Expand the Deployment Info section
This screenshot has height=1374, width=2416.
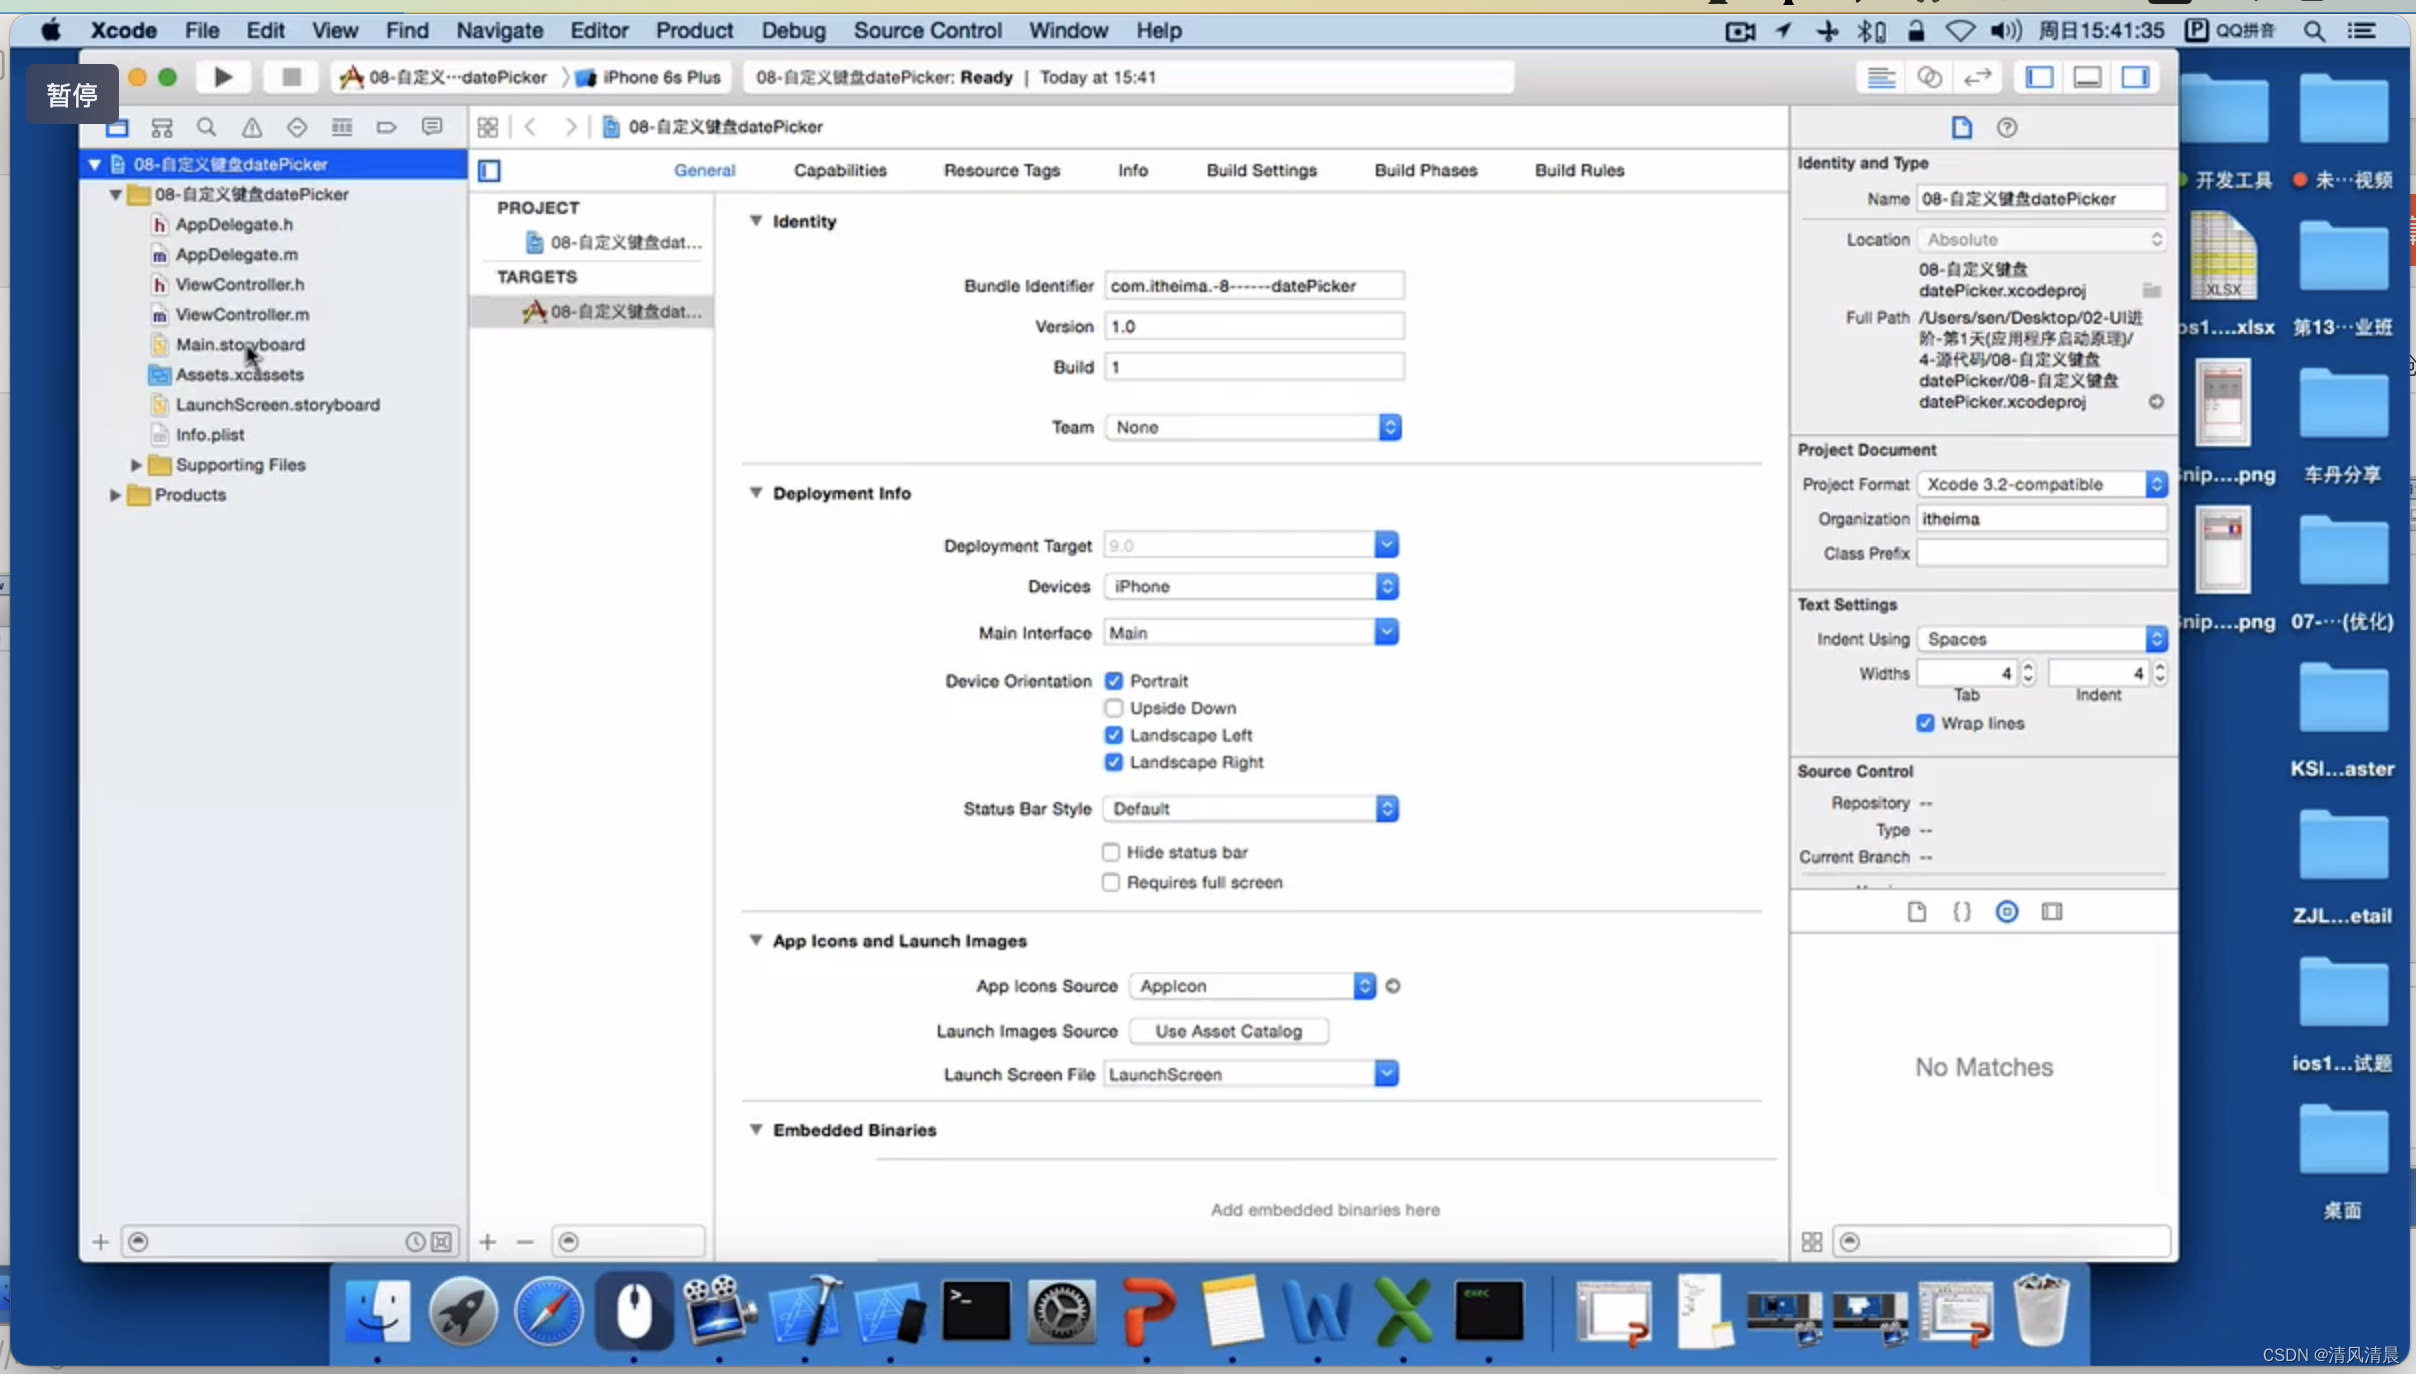pyautogui.click(x=755, y=493)
